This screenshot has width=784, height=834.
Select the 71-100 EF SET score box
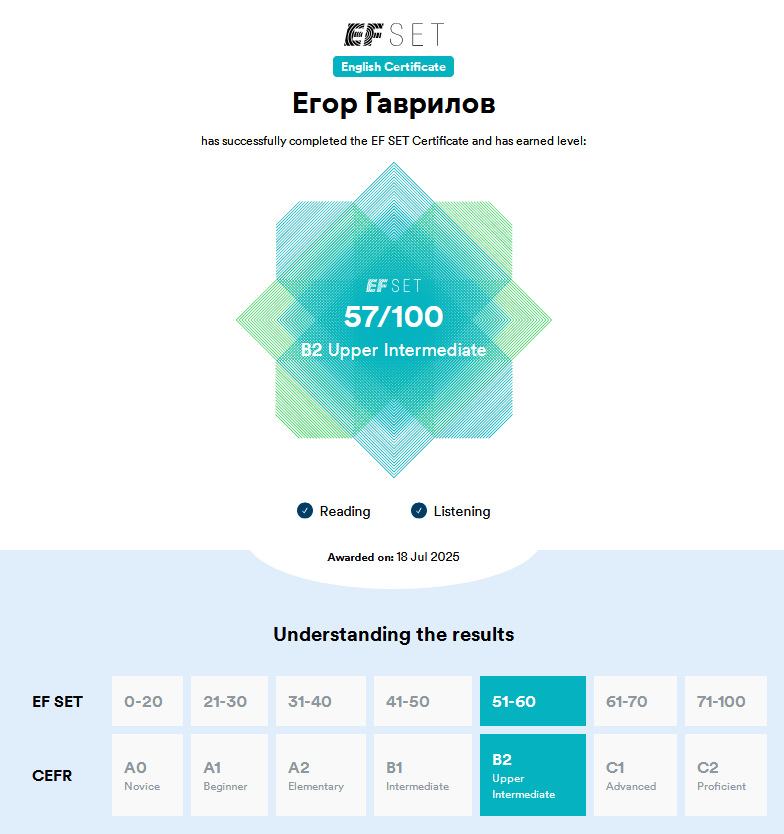(x=725, y=701)
